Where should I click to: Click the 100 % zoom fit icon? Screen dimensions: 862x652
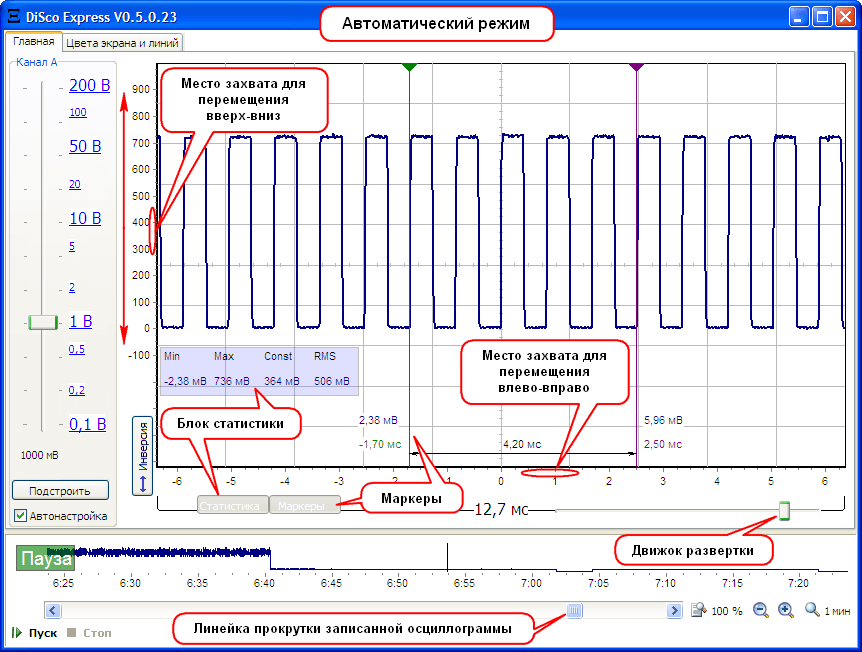pos(699,610)
